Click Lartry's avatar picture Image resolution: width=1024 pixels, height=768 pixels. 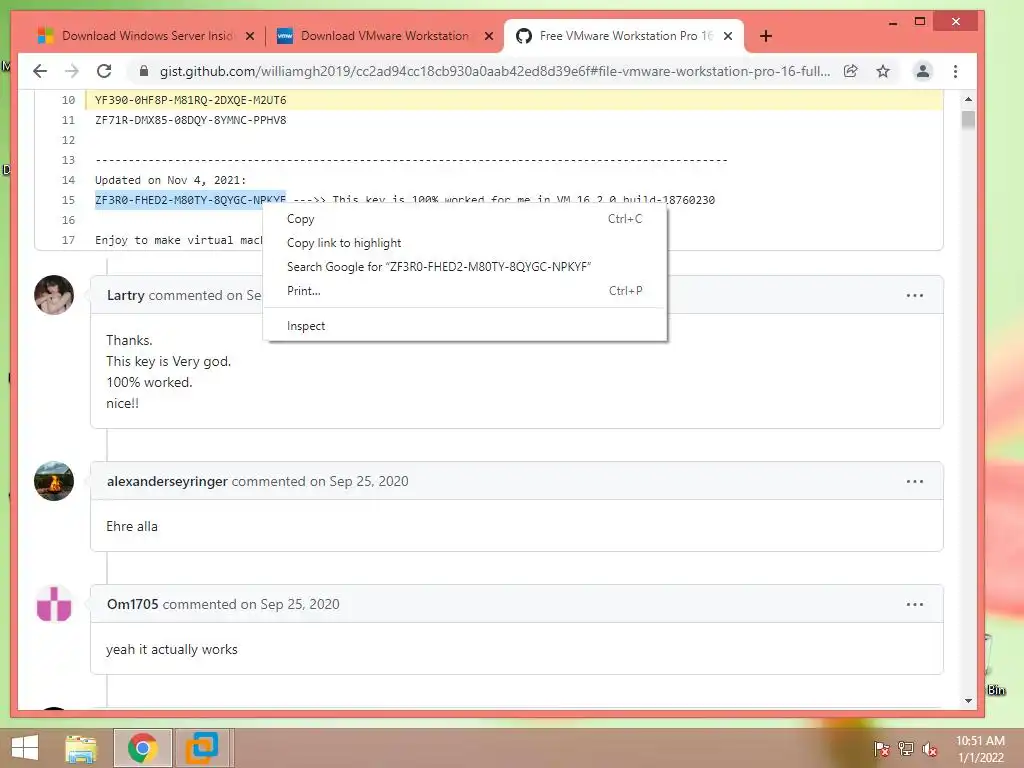tap(54, 295)
